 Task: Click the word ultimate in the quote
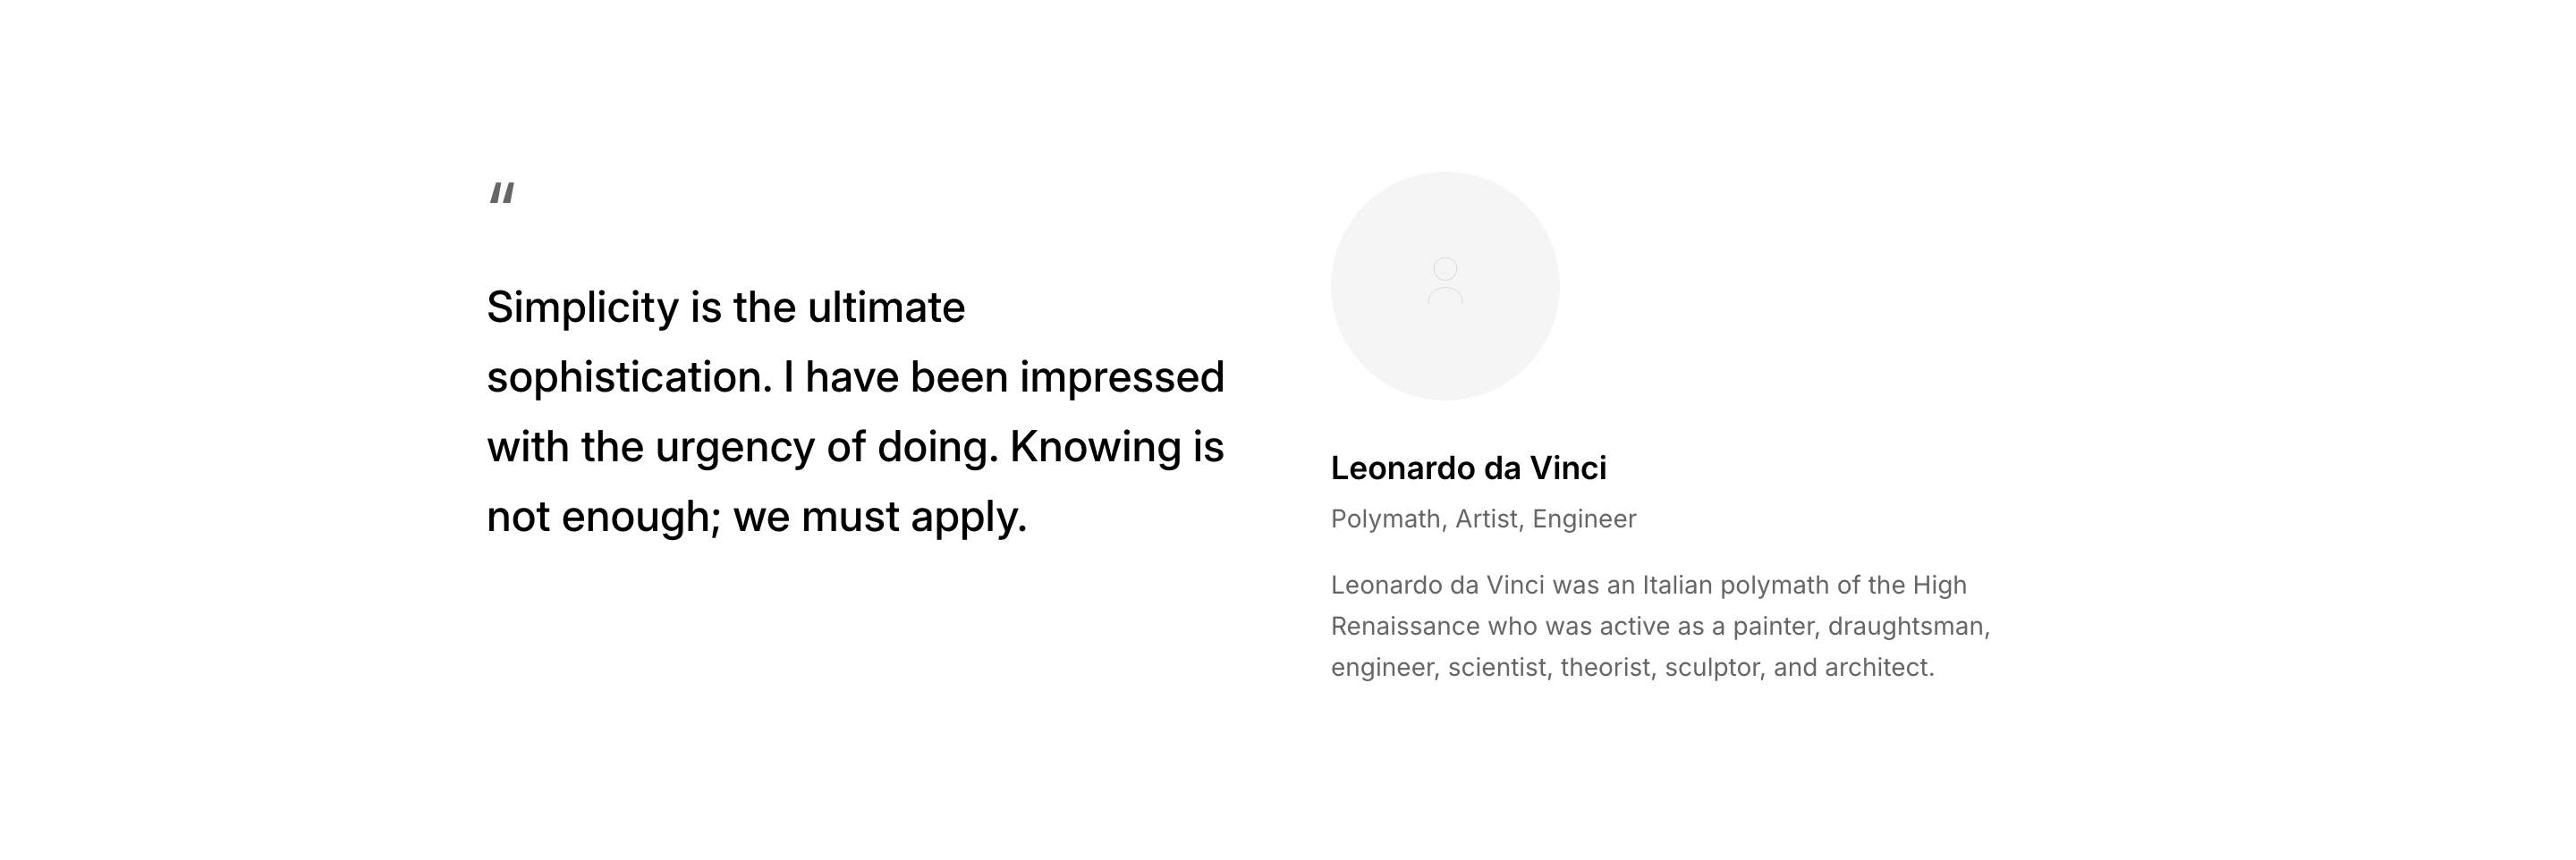point(886,307)
